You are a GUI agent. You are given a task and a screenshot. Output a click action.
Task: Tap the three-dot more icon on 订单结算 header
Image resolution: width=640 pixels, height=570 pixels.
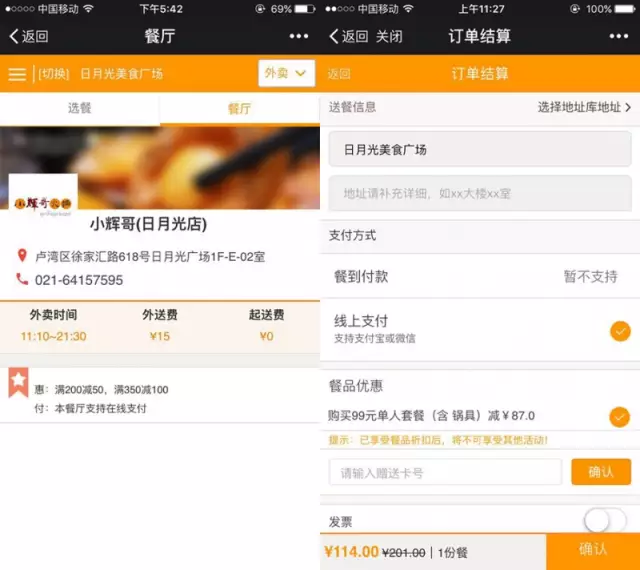click(620, 36)
